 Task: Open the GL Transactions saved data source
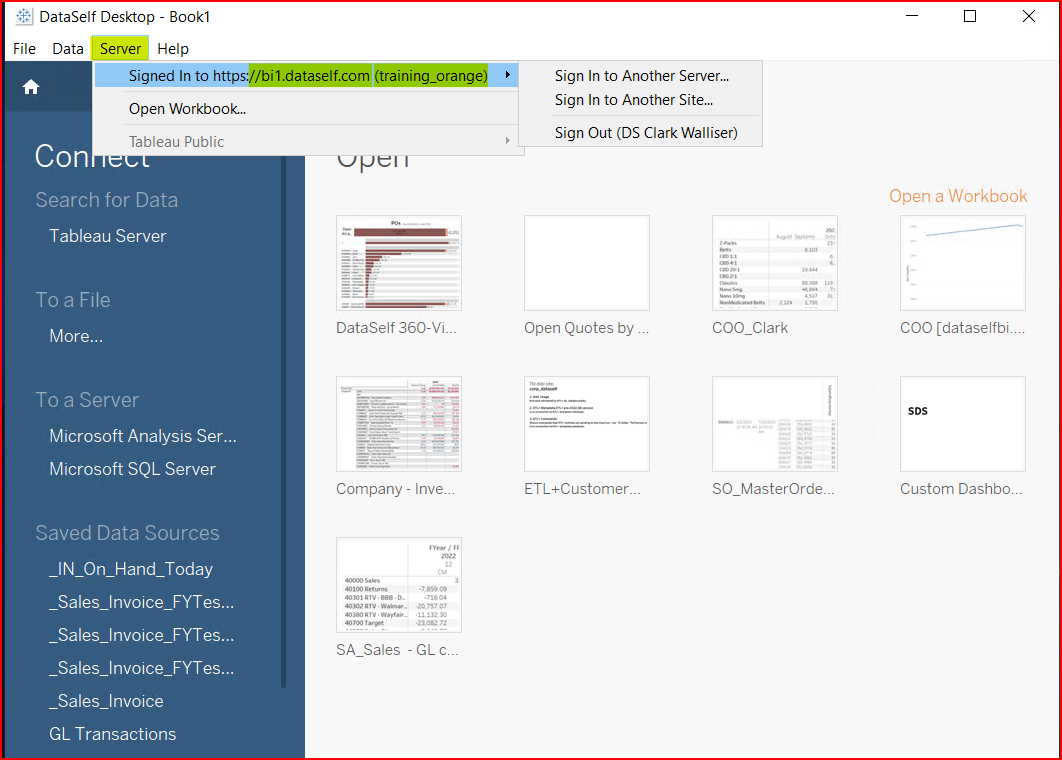click(x=111, y=733)
